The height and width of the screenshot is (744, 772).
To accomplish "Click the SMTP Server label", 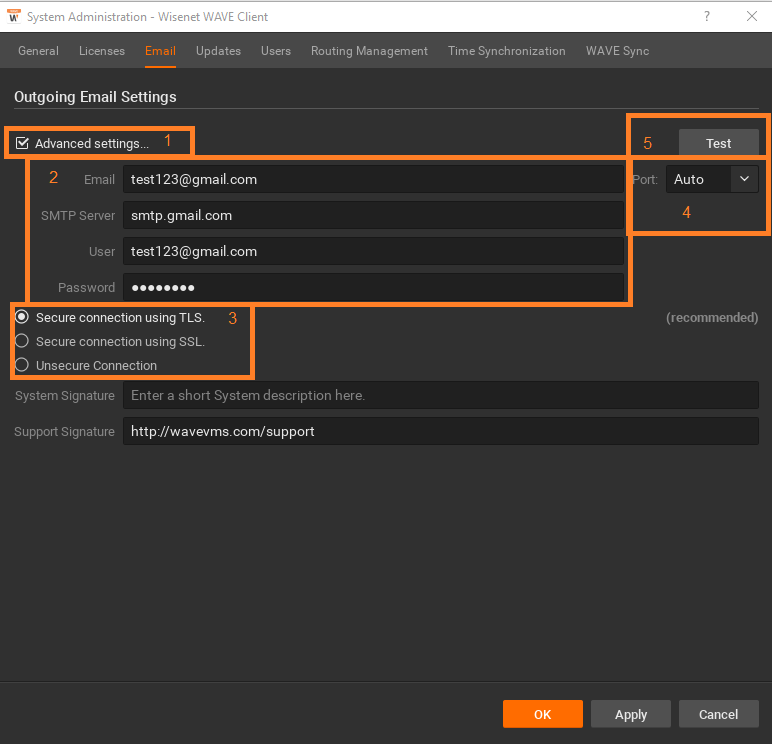I will [x=78, y=216].
